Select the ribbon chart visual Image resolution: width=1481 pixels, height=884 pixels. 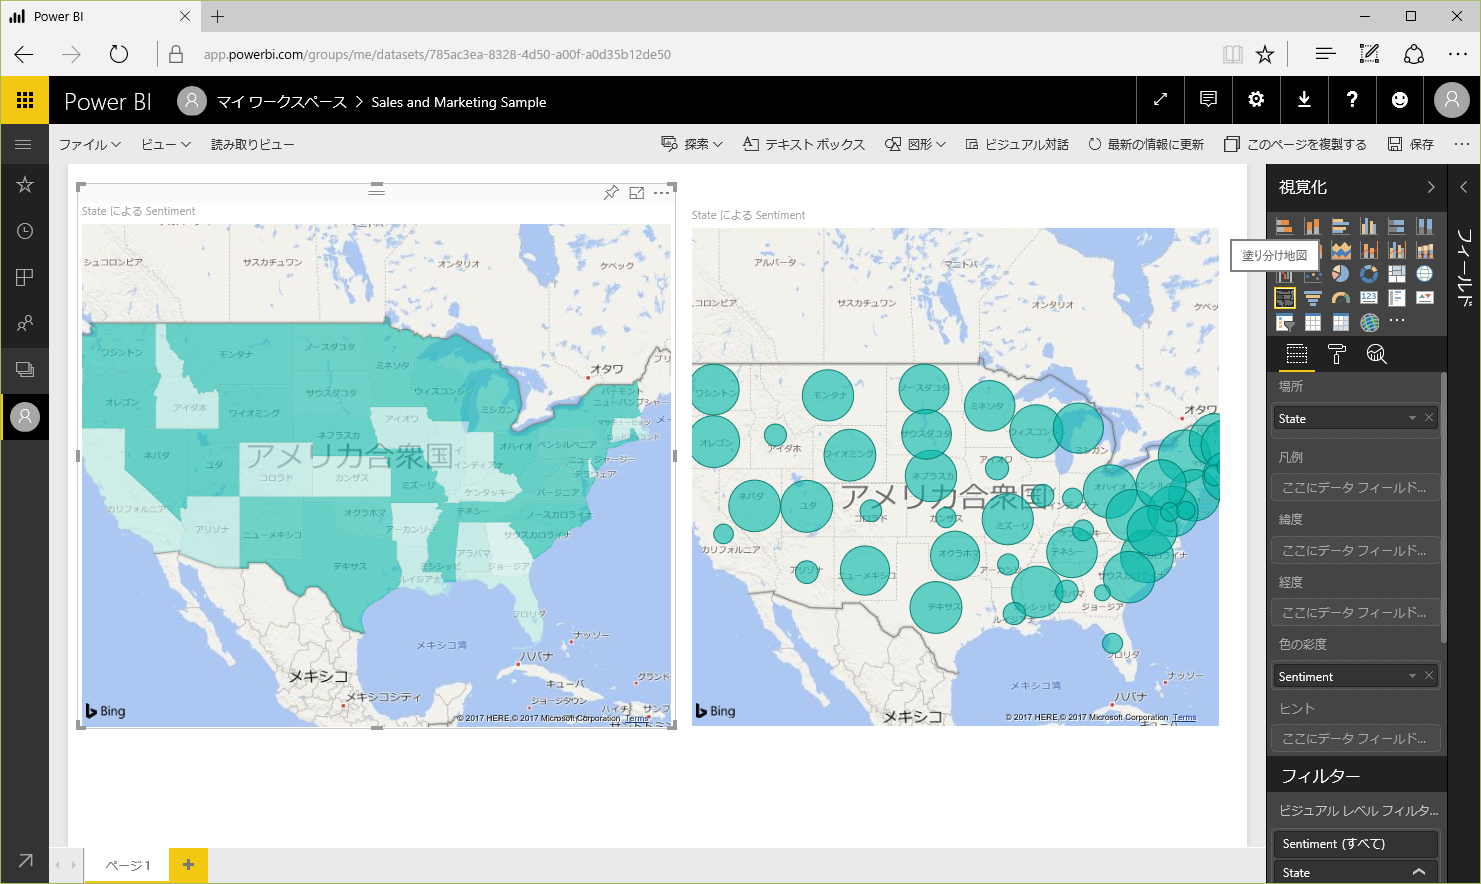1425,250
